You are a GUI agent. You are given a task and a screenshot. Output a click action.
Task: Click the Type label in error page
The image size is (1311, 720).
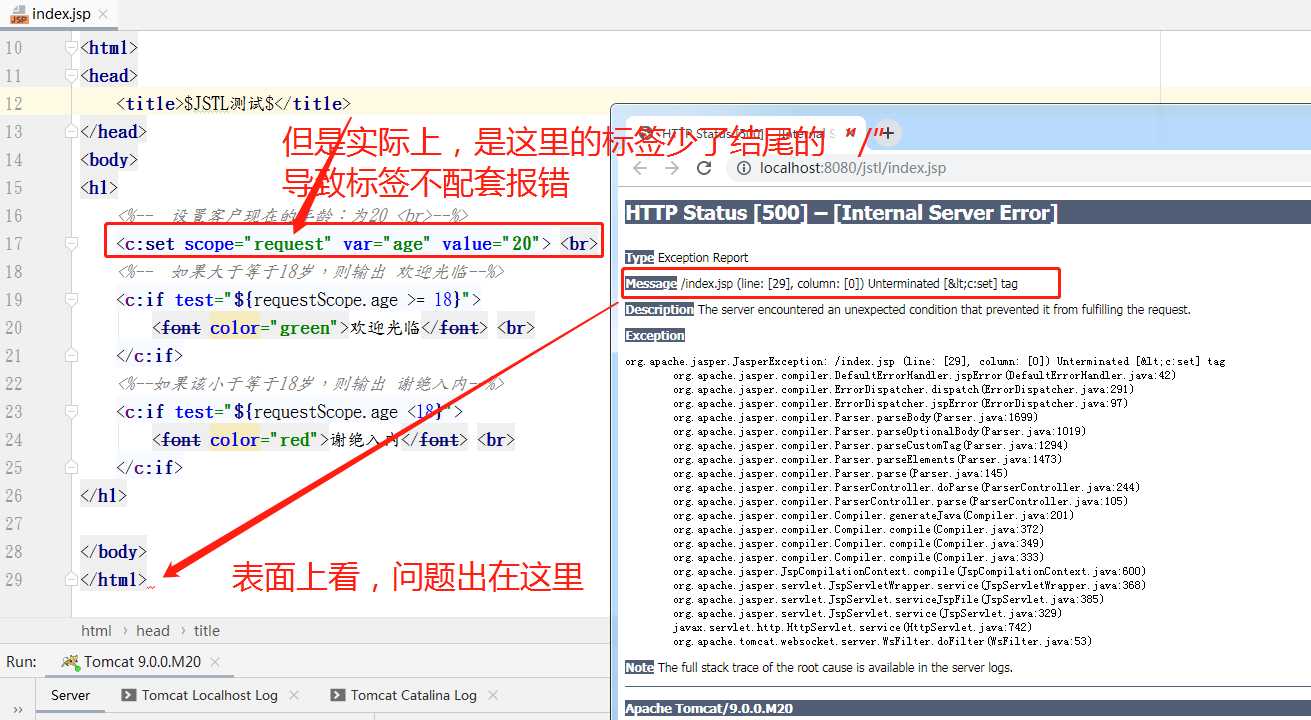(x=639, y=257)
